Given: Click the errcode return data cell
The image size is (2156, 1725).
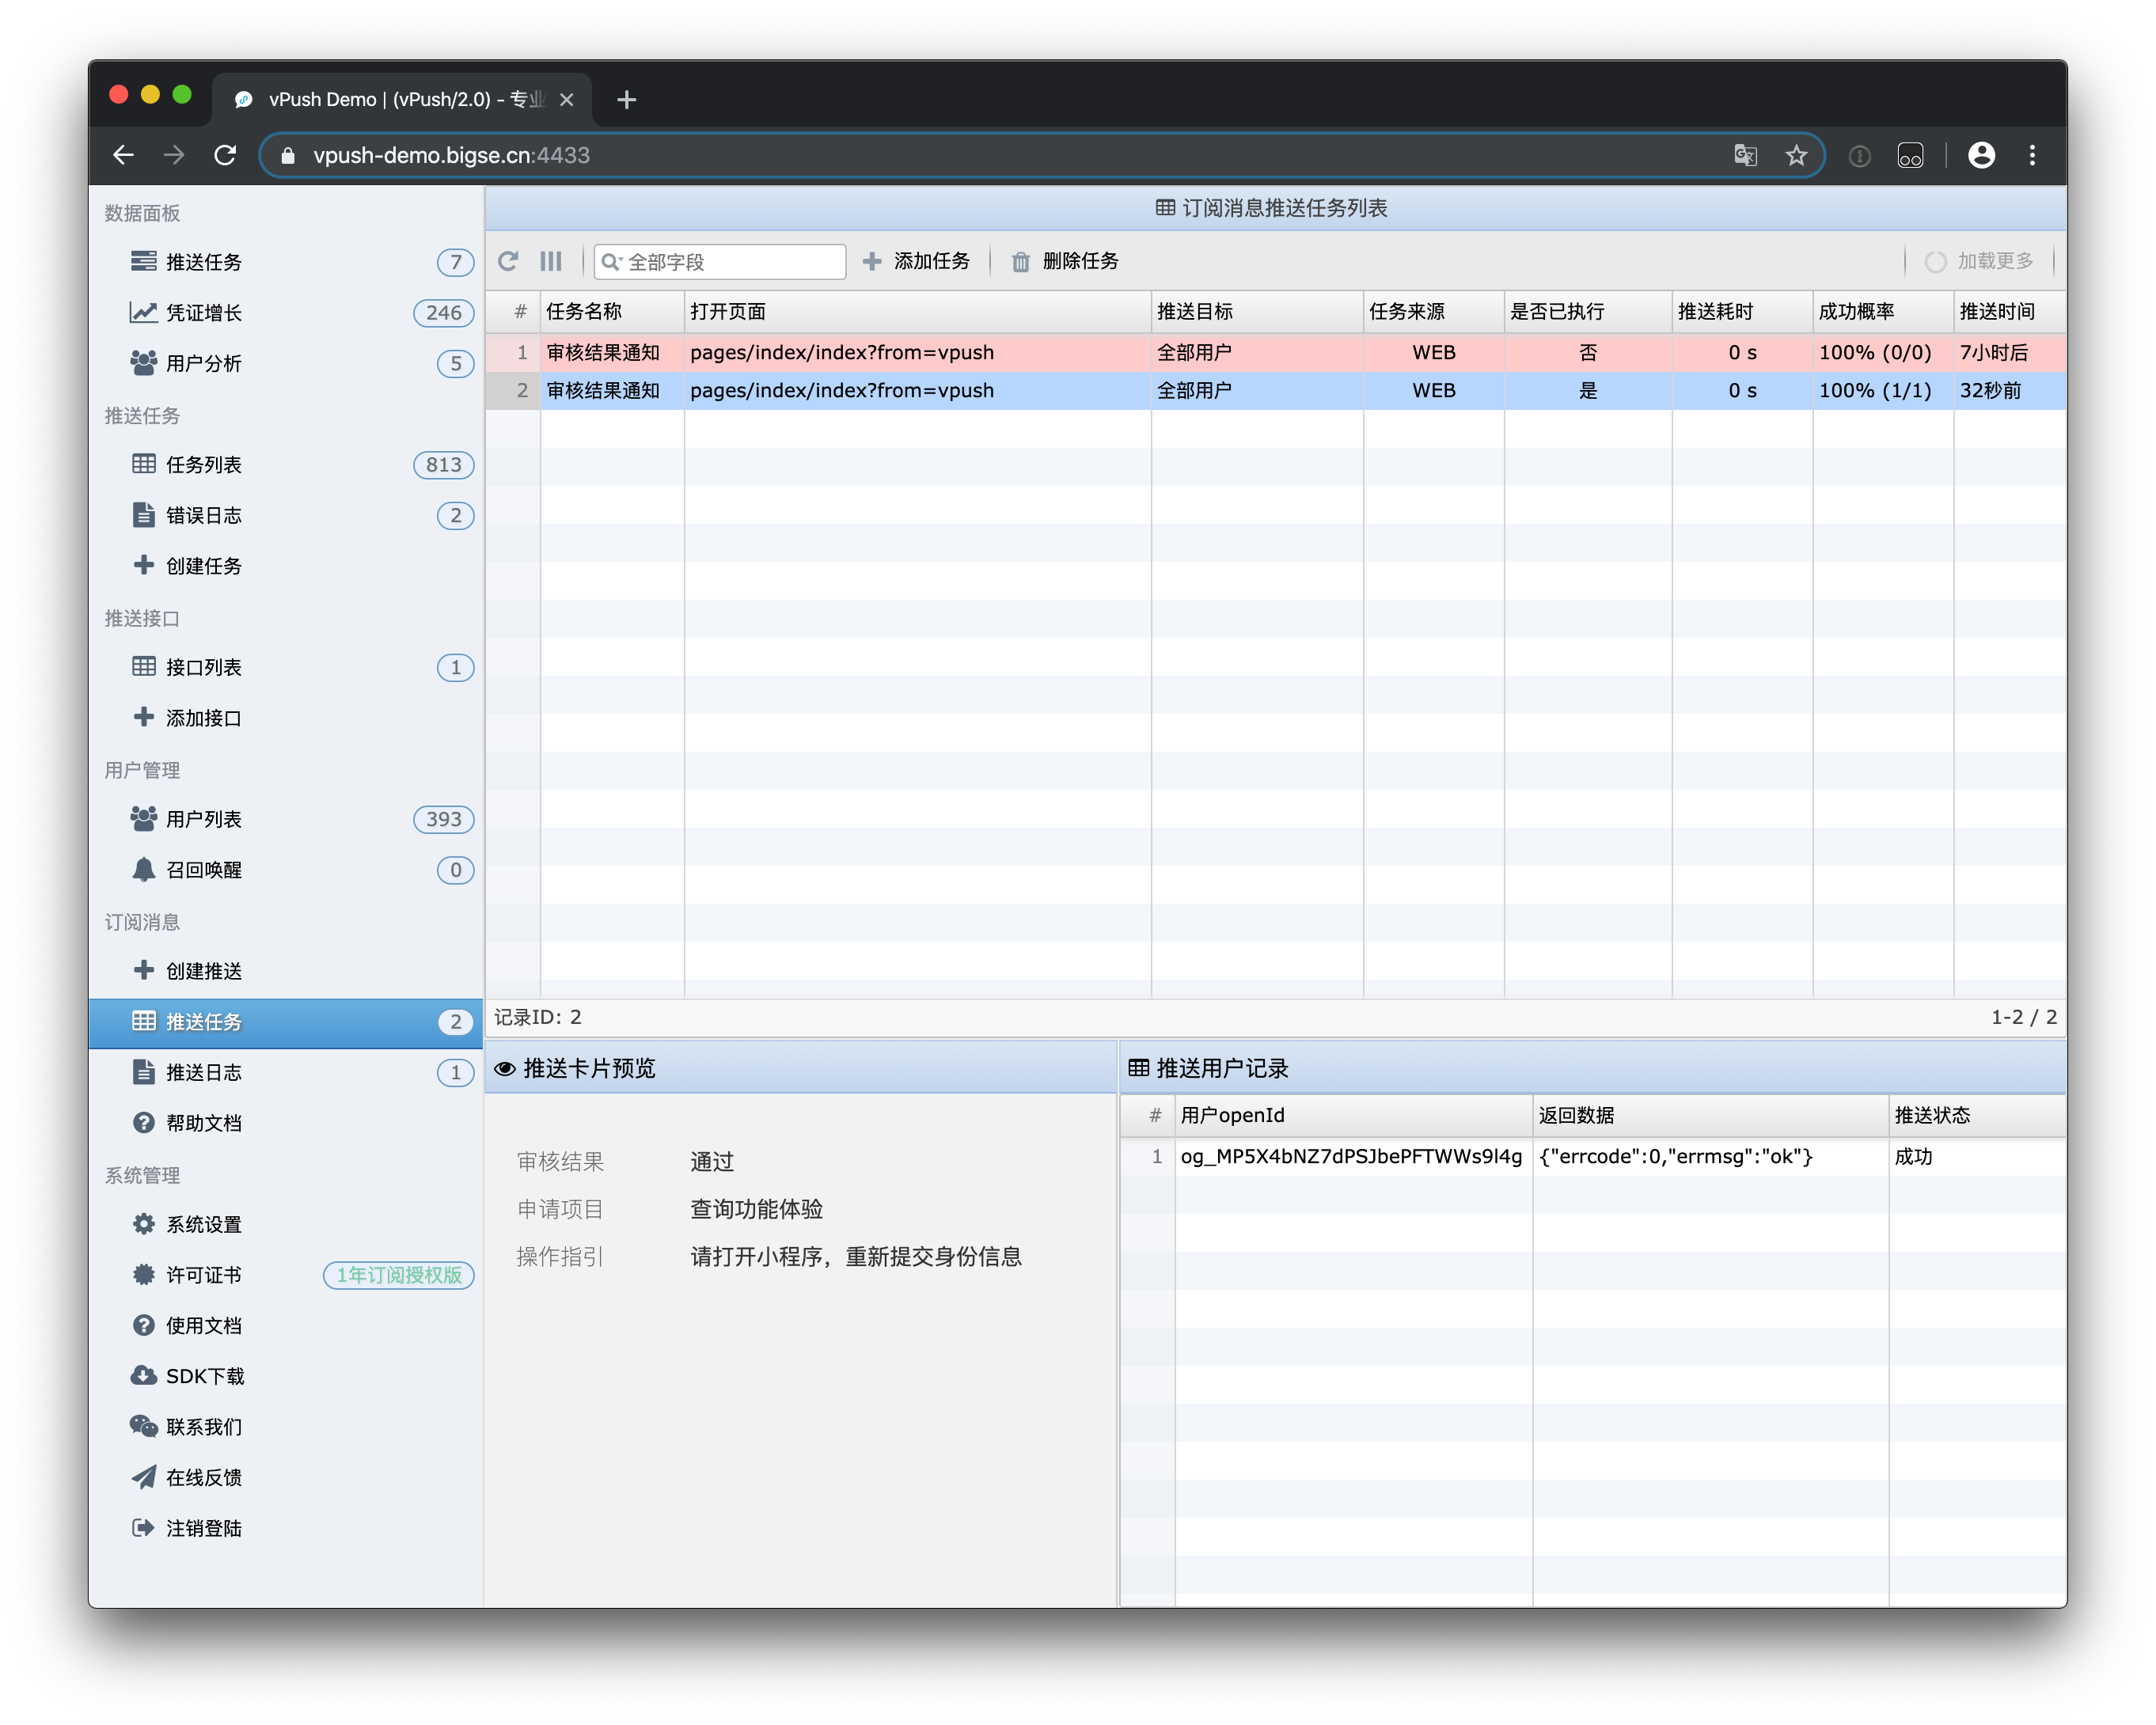Looking at the screenshot, I should coord(1711,1156).
